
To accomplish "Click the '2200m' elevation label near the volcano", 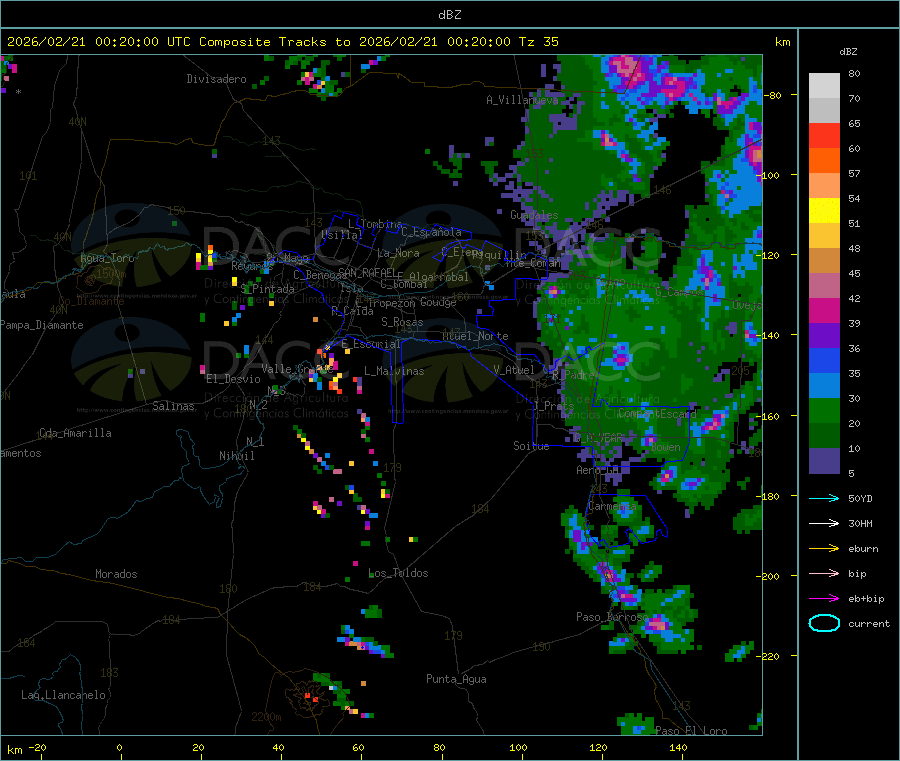I will [x=266, y=717].
